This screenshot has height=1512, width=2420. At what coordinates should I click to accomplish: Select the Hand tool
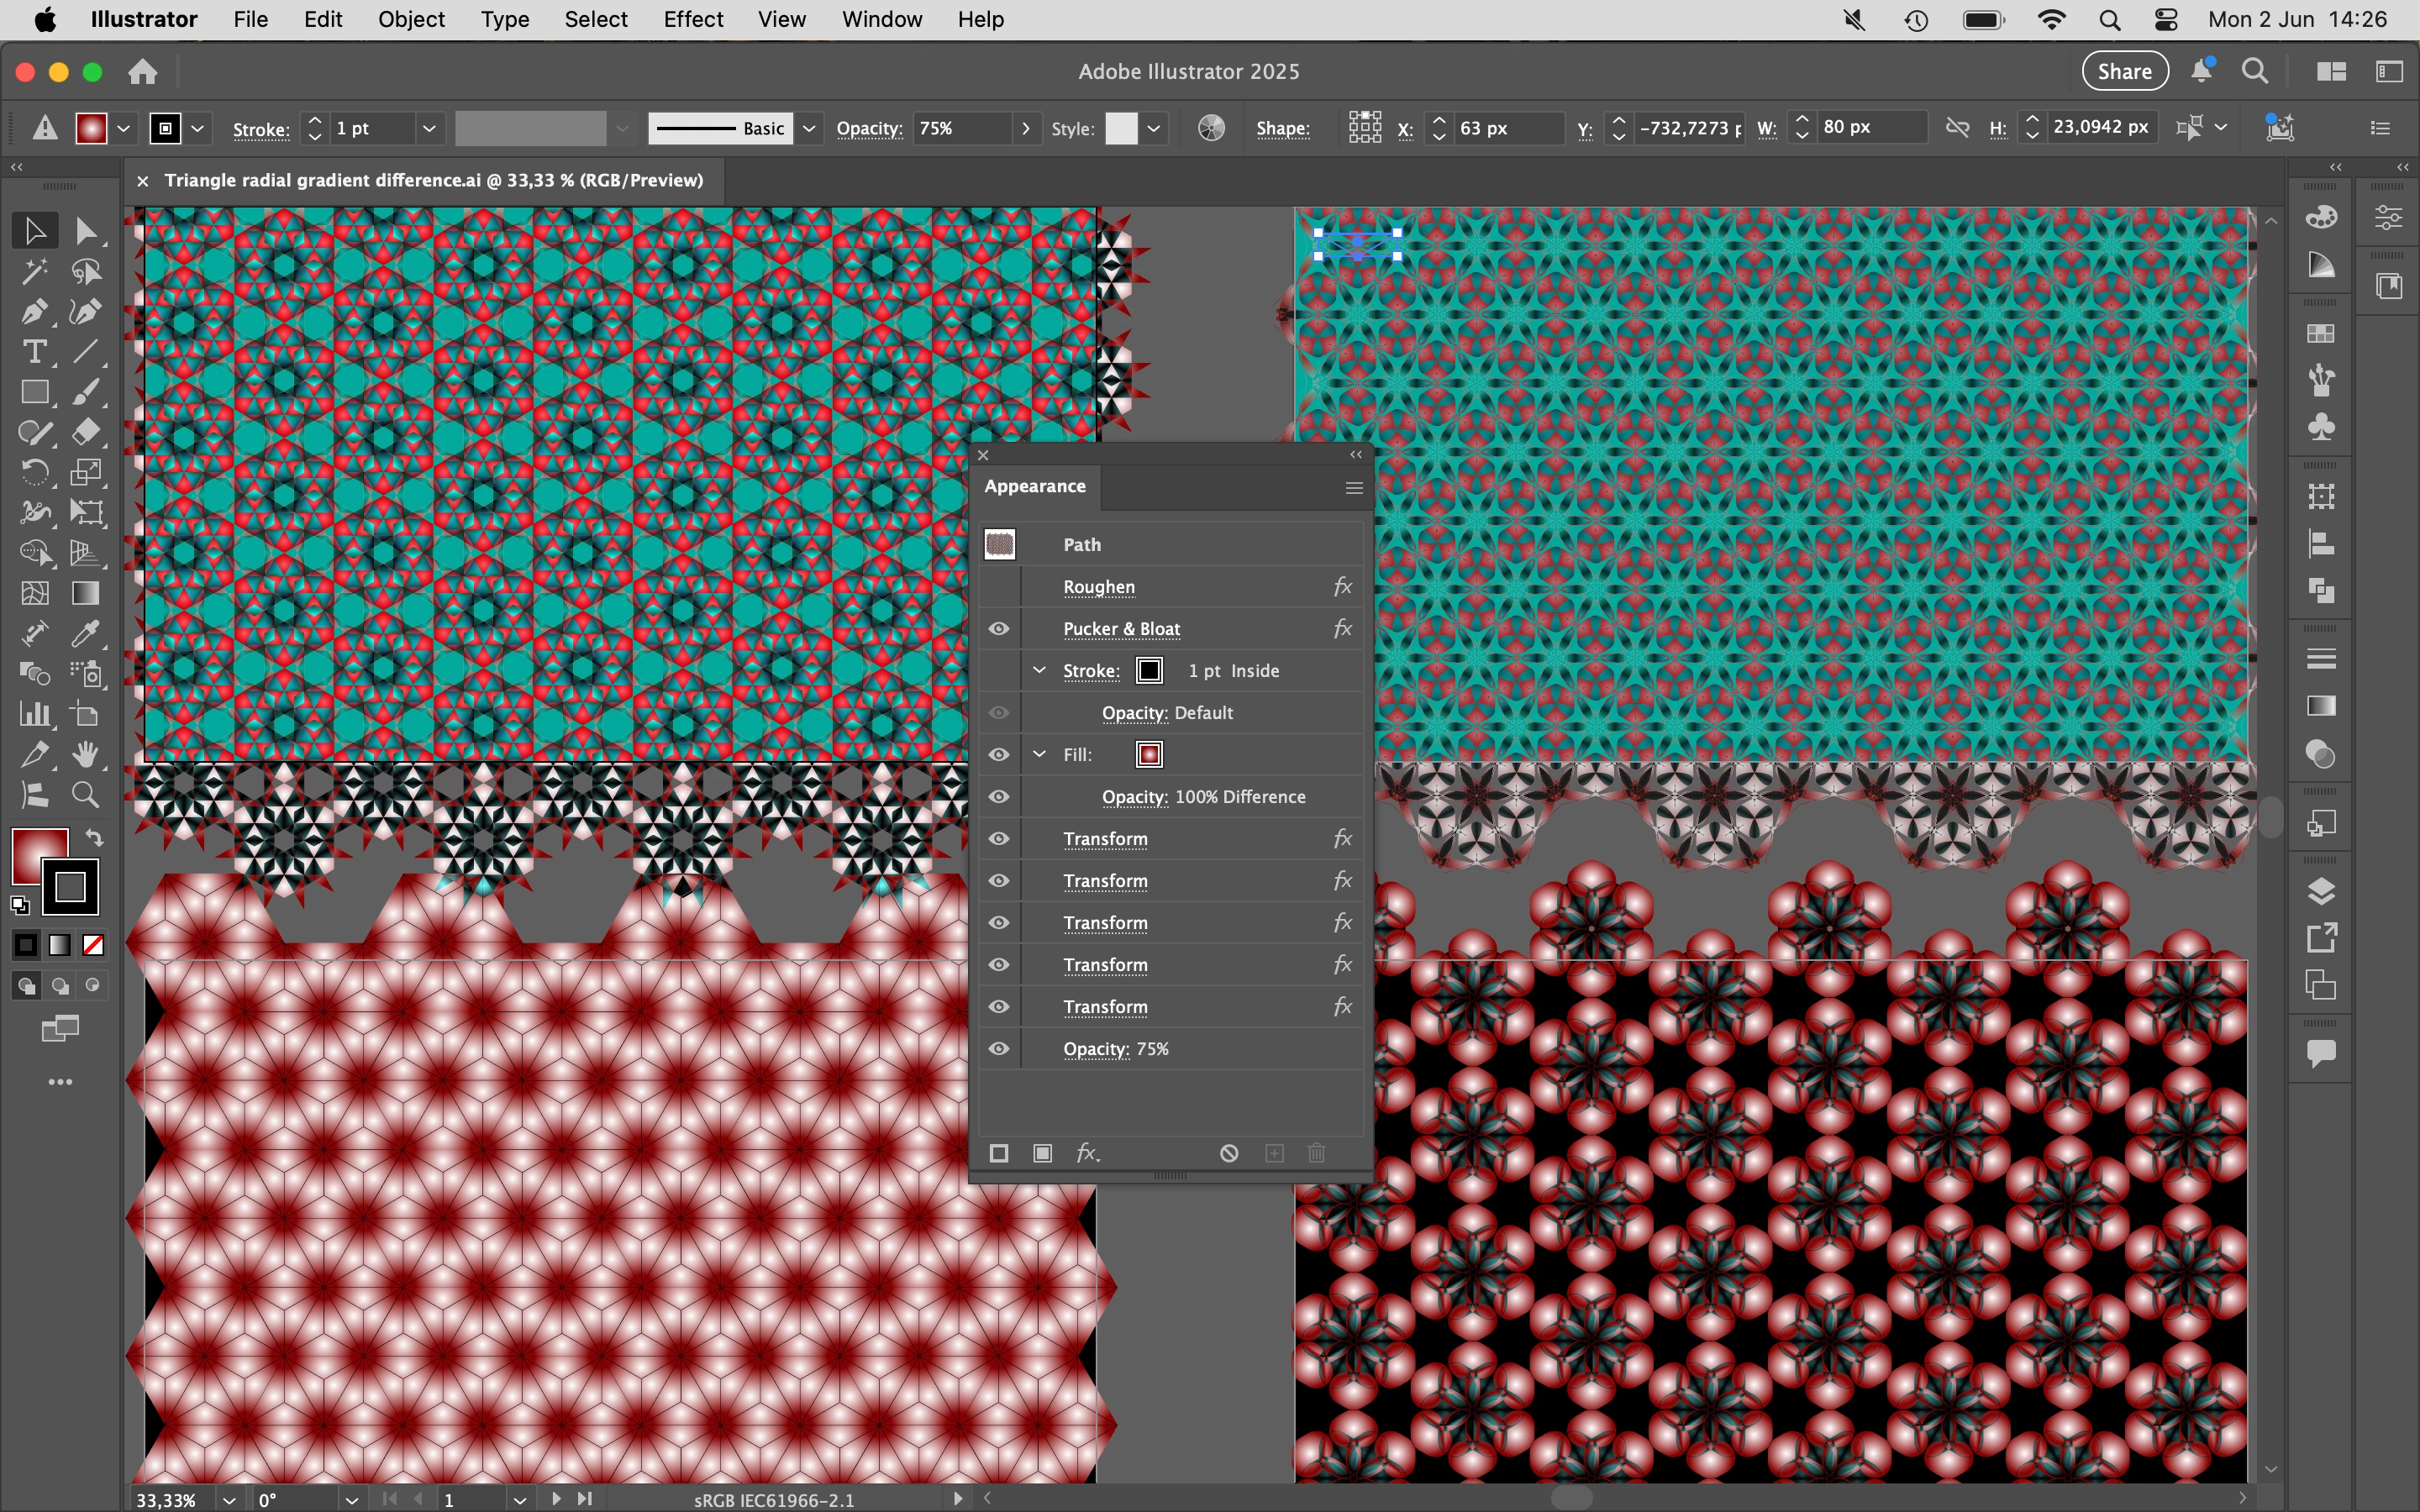click(x=86, y=754)
